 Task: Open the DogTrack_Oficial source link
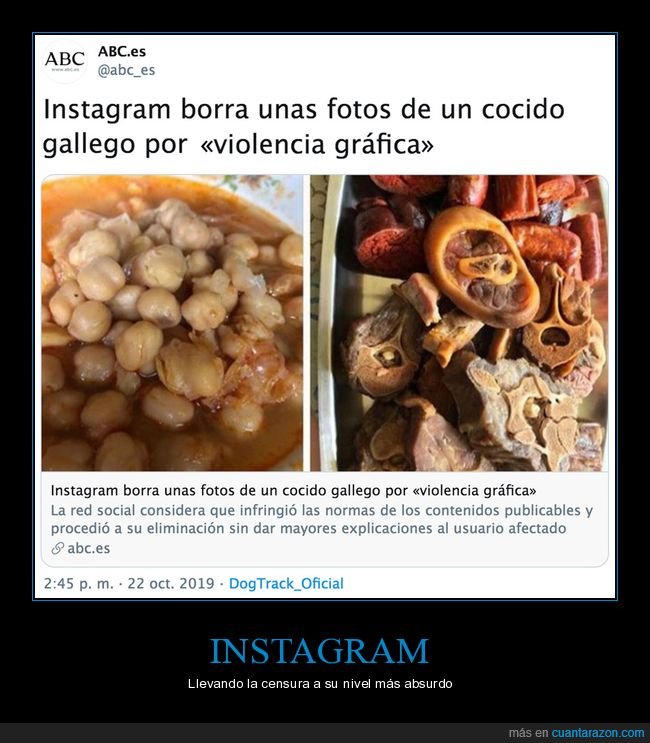286,583
